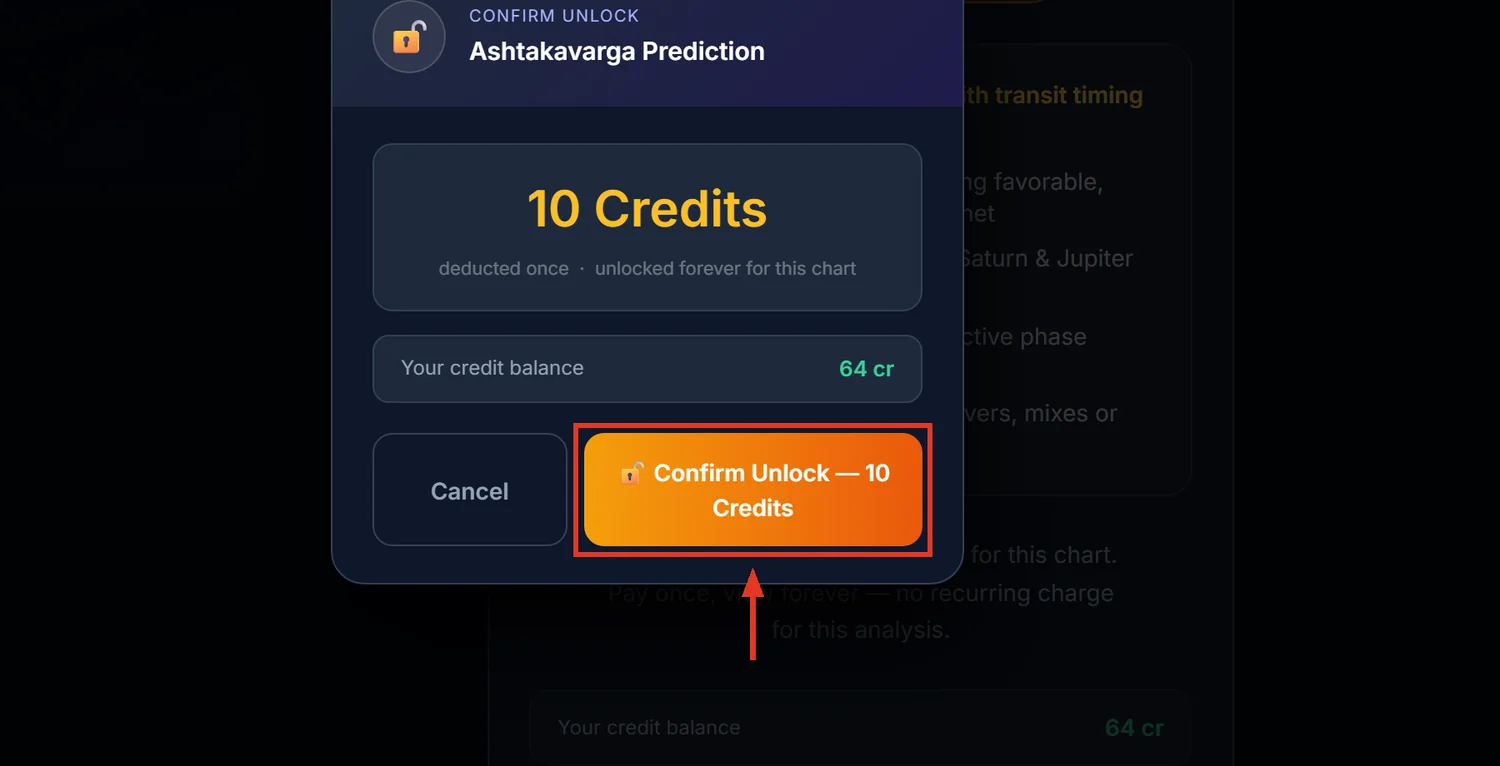Click the 'Saturn & Jupiter' text behind dialog
1500x766 pixels.
point(1046,259)
